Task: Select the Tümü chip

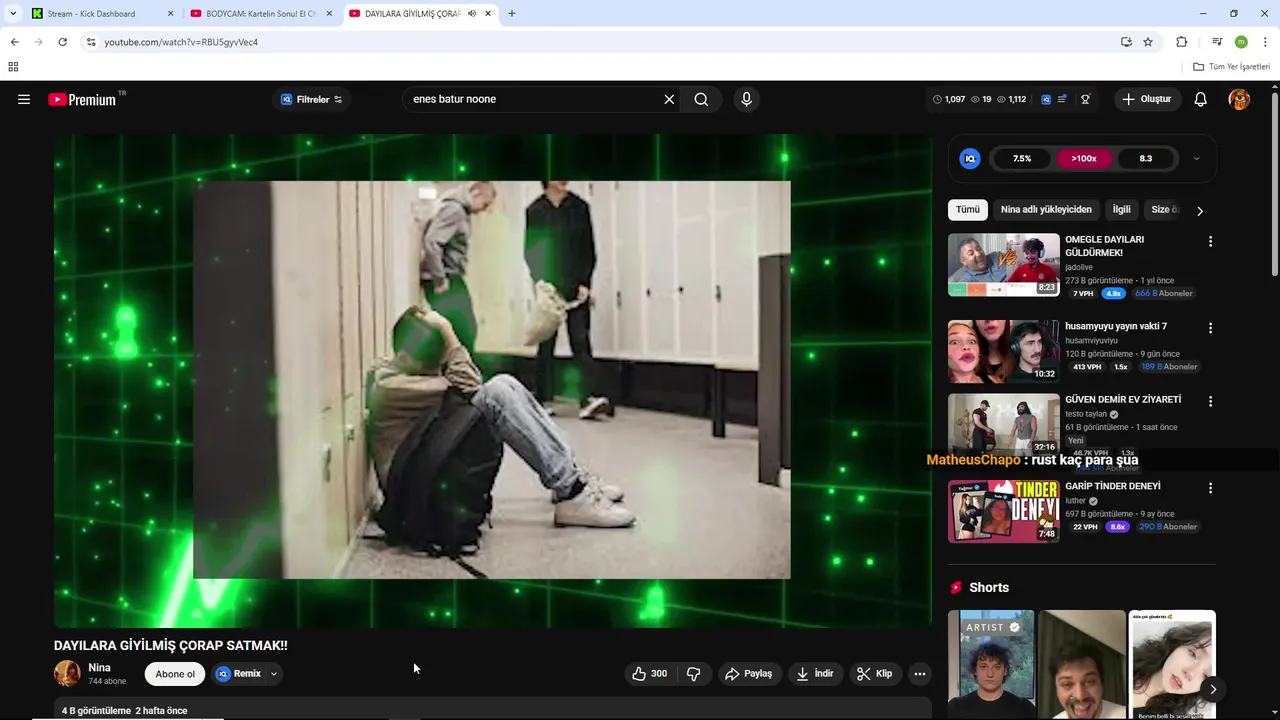Action: coord(968,210)
